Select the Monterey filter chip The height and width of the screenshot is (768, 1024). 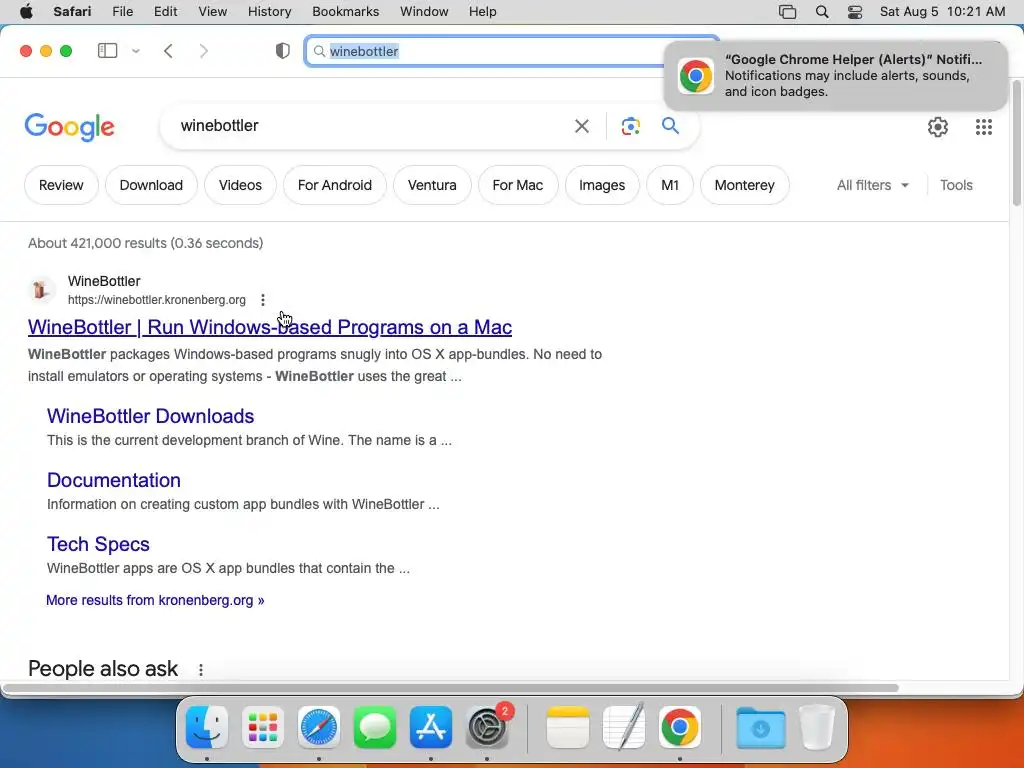pos(744,185)
